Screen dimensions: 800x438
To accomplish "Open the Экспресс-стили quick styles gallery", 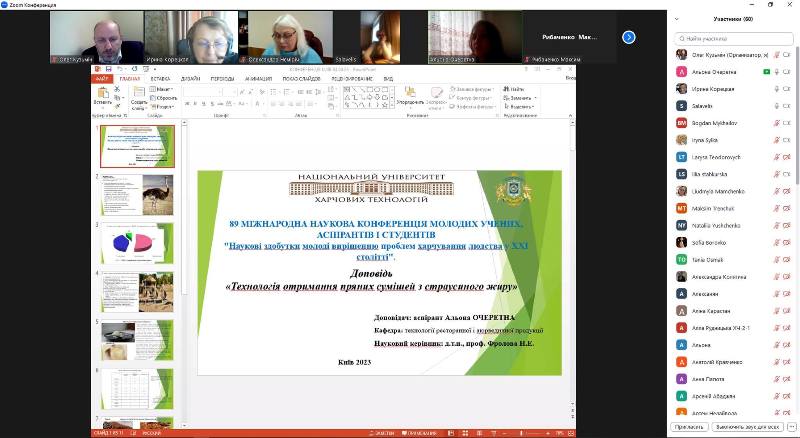I will pos(436,98).
